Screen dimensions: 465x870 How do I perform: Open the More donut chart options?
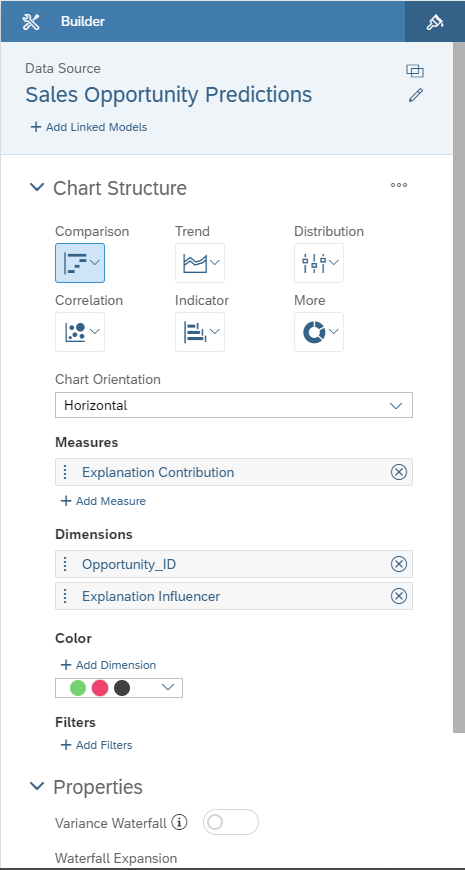click(x=319, y=332)
